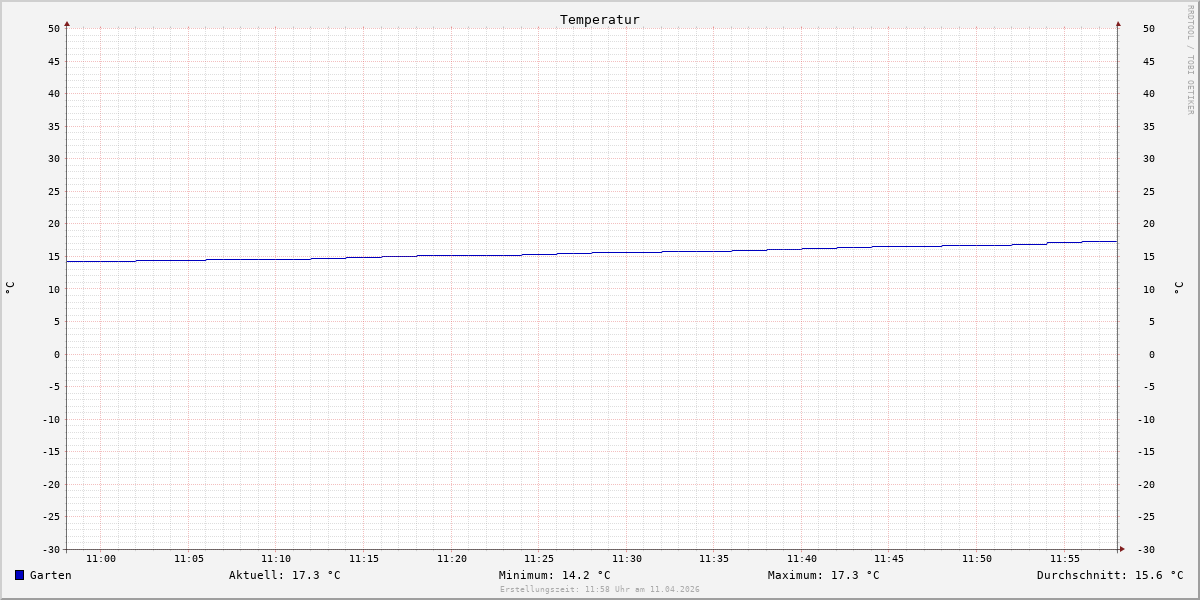The width and height of the screenshot is (1200, 600).
Task: Click the -15 label on the left axis
Action: (x=51, y=452)
